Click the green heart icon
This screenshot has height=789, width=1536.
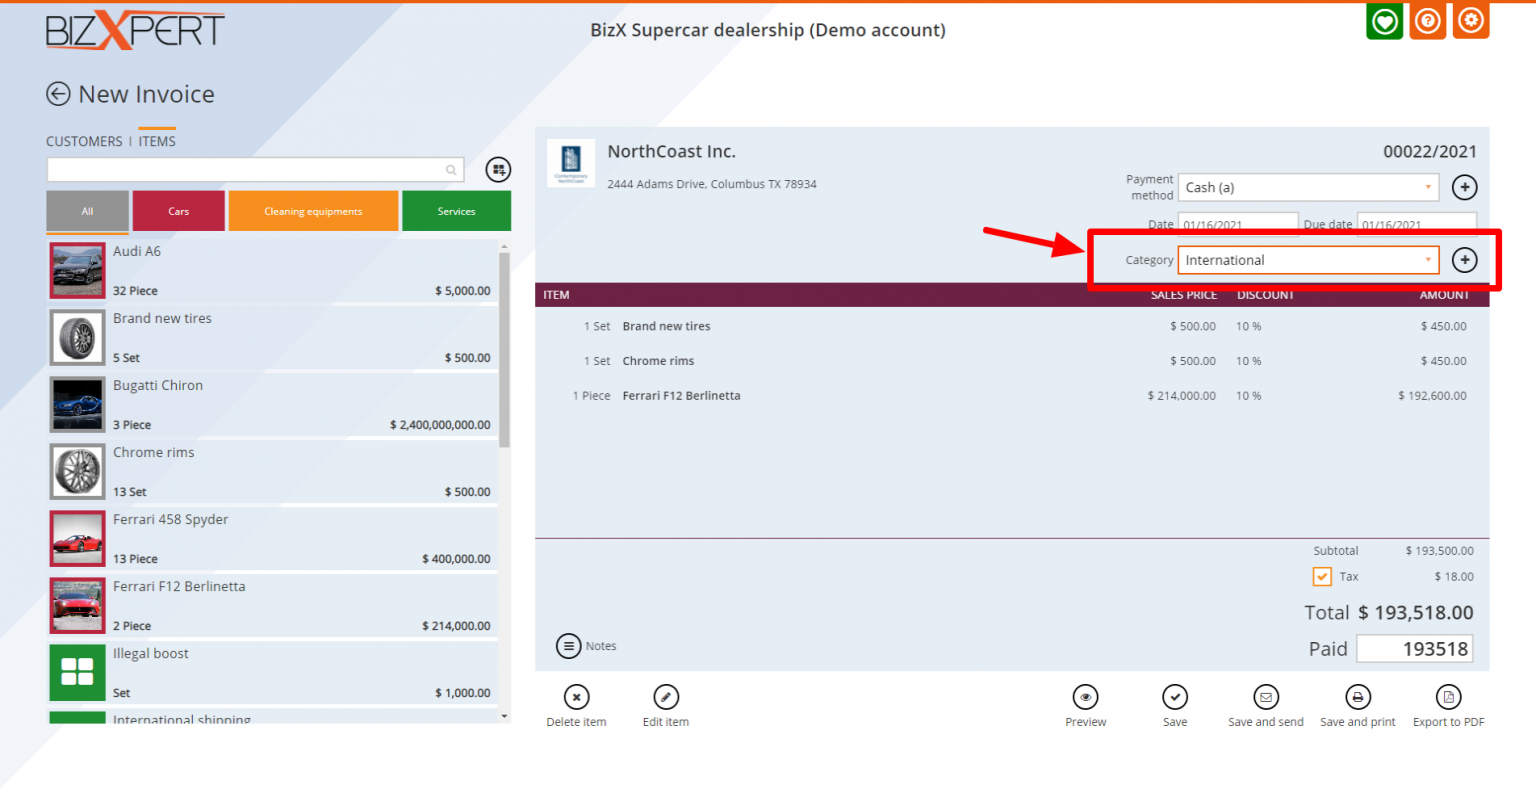[1385, 21]
